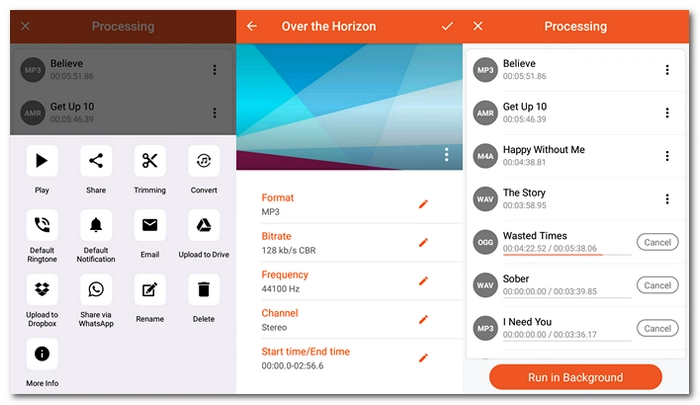Viewport: 700px width, 405px height.
Task: Confirm settings with the checkmark icon
Action: point(447,26)
